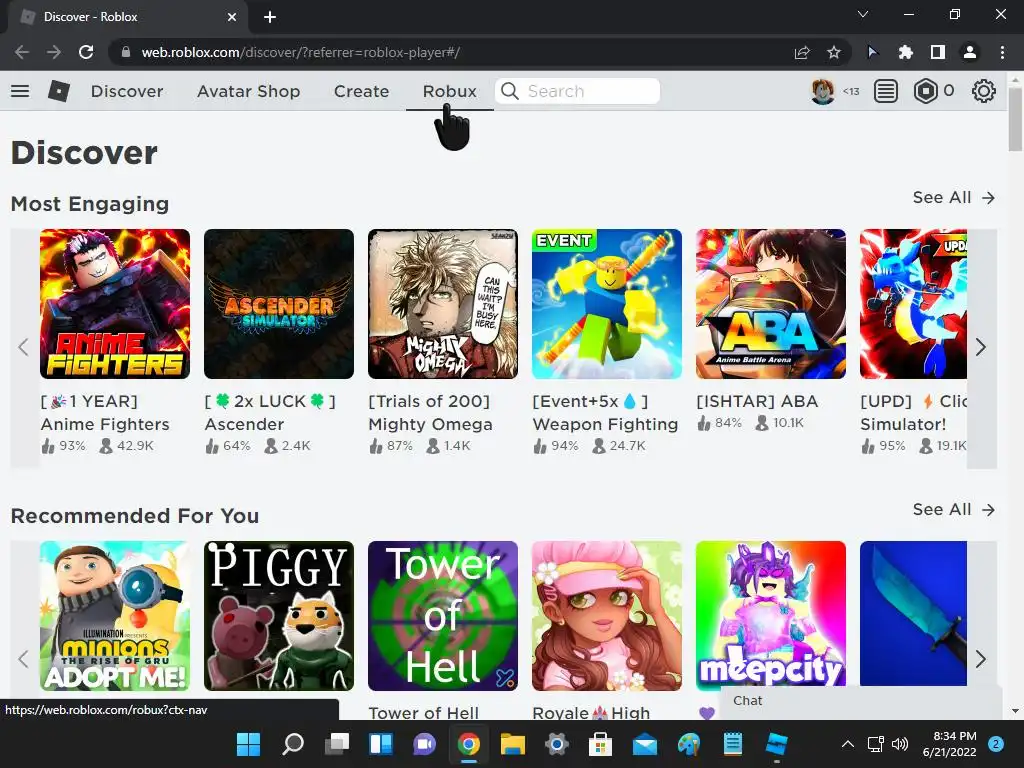Open Windows Start menu
The height and width of the screenshot is (768, 1024).
(248, 744)
